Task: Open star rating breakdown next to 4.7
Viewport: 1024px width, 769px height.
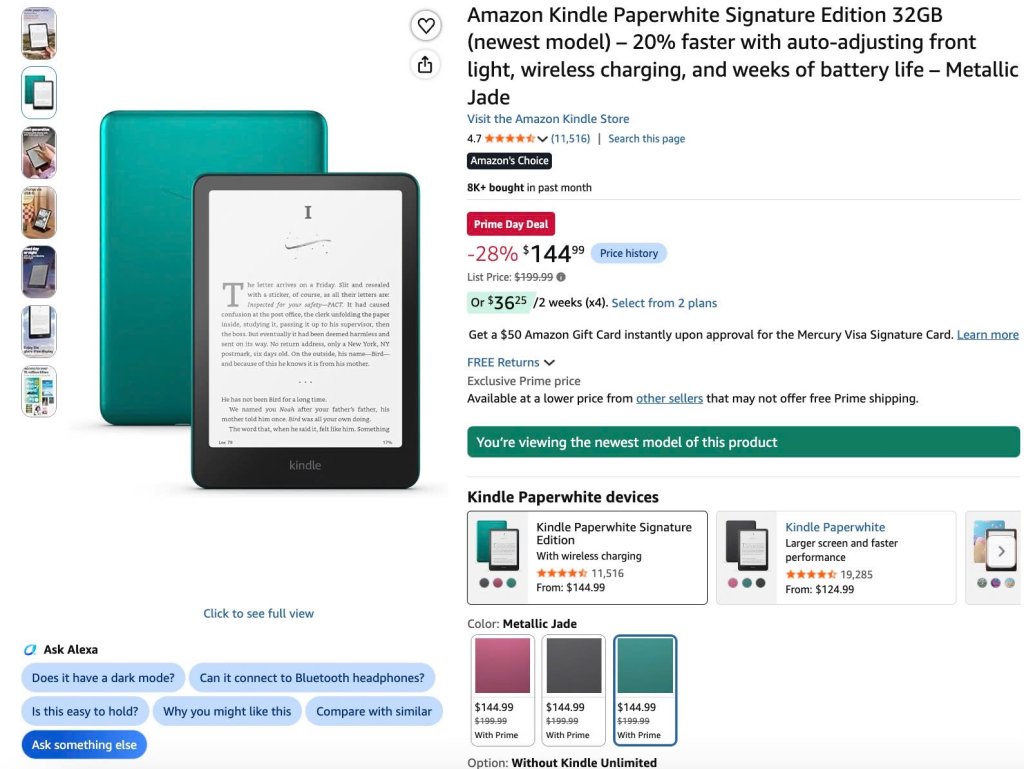Action: (x=542, y=138)
